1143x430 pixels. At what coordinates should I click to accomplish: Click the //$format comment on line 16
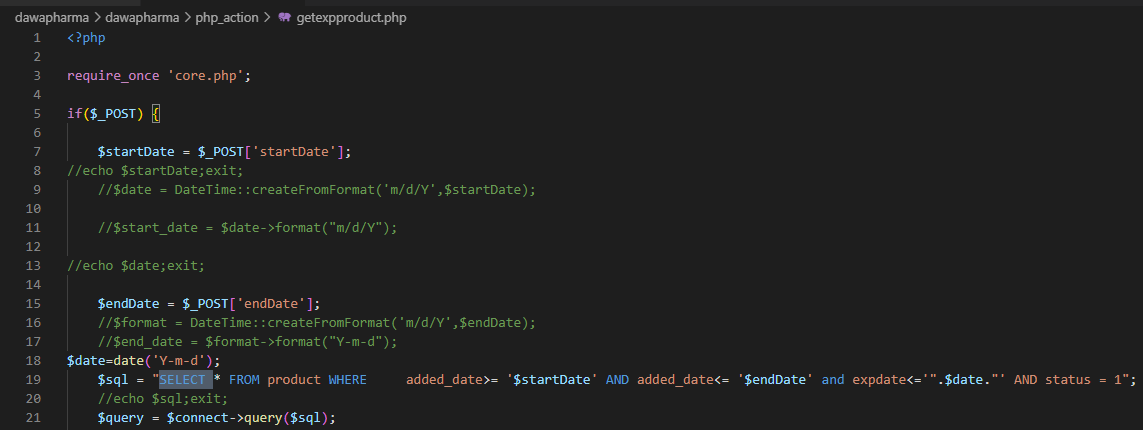(317, 321)
